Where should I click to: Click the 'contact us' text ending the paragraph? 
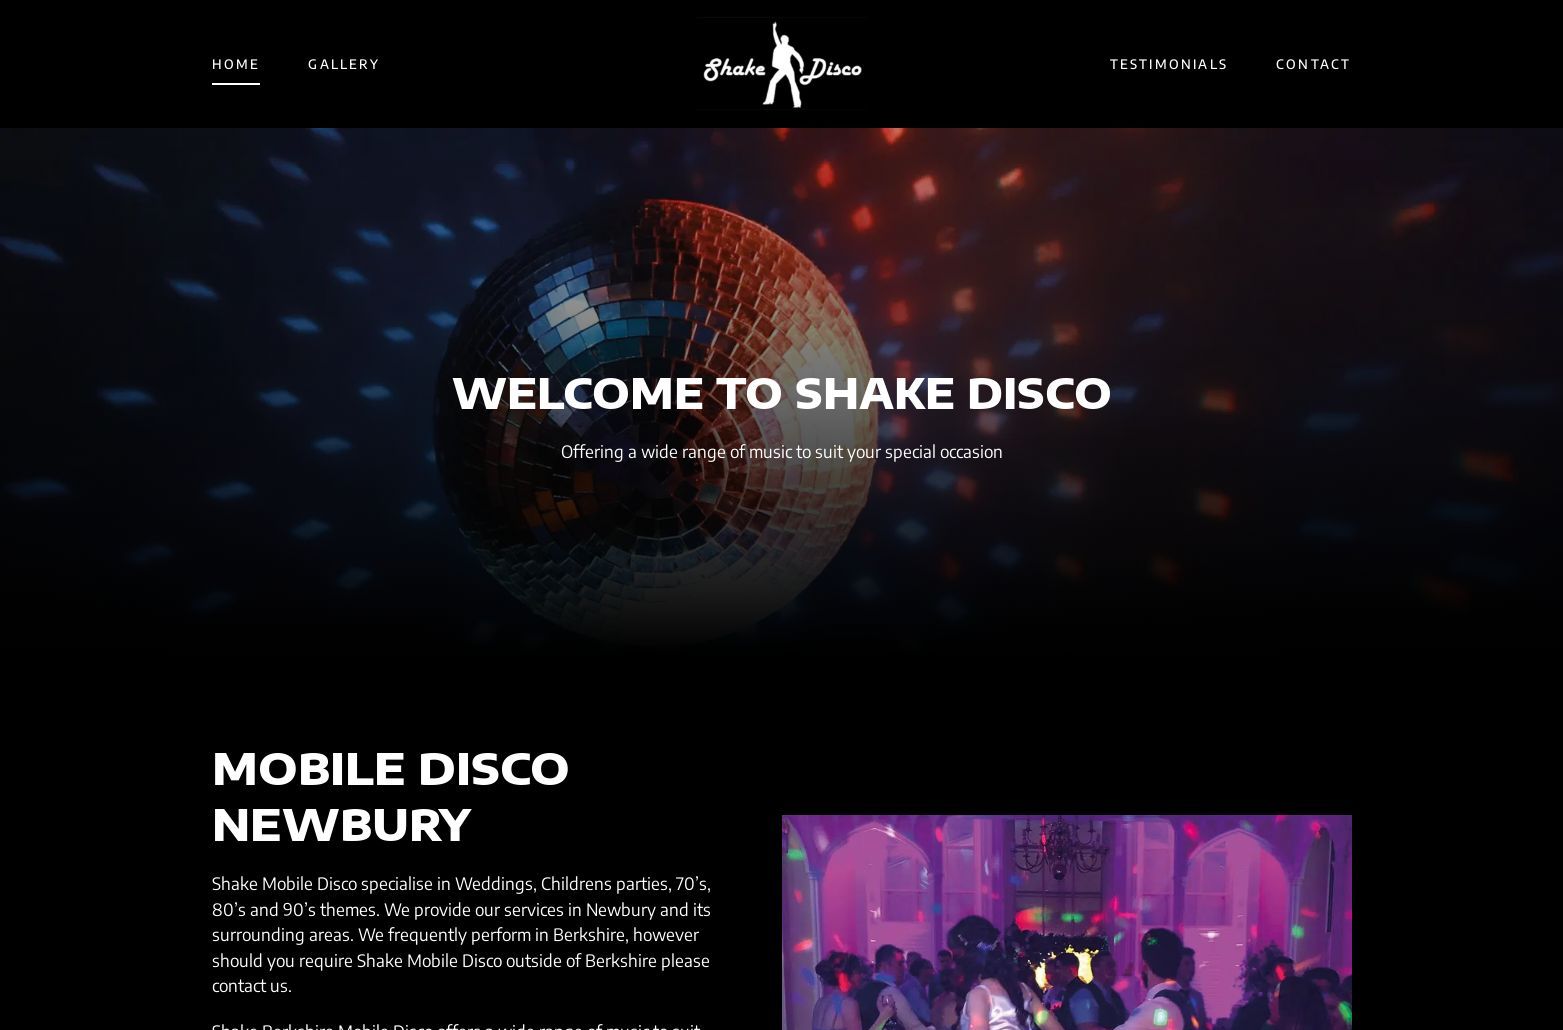point(251,985)
